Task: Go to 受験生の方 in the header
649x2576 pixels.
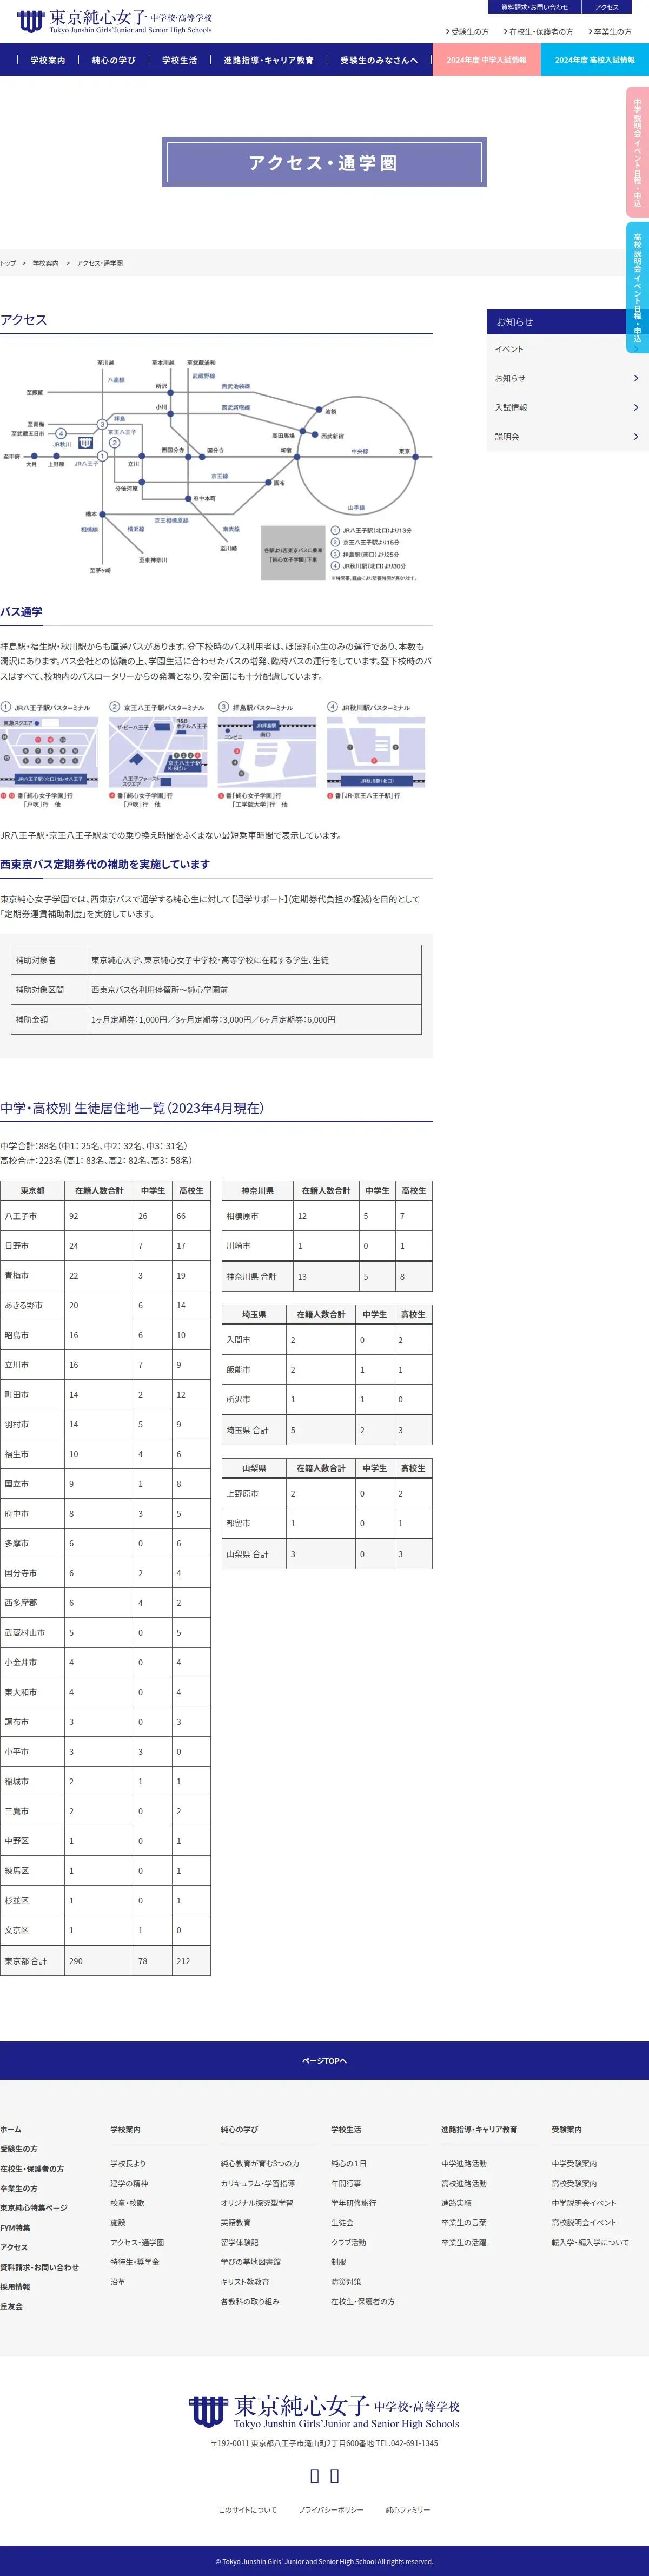Action: pyautogui.click(x=467, y=32)
